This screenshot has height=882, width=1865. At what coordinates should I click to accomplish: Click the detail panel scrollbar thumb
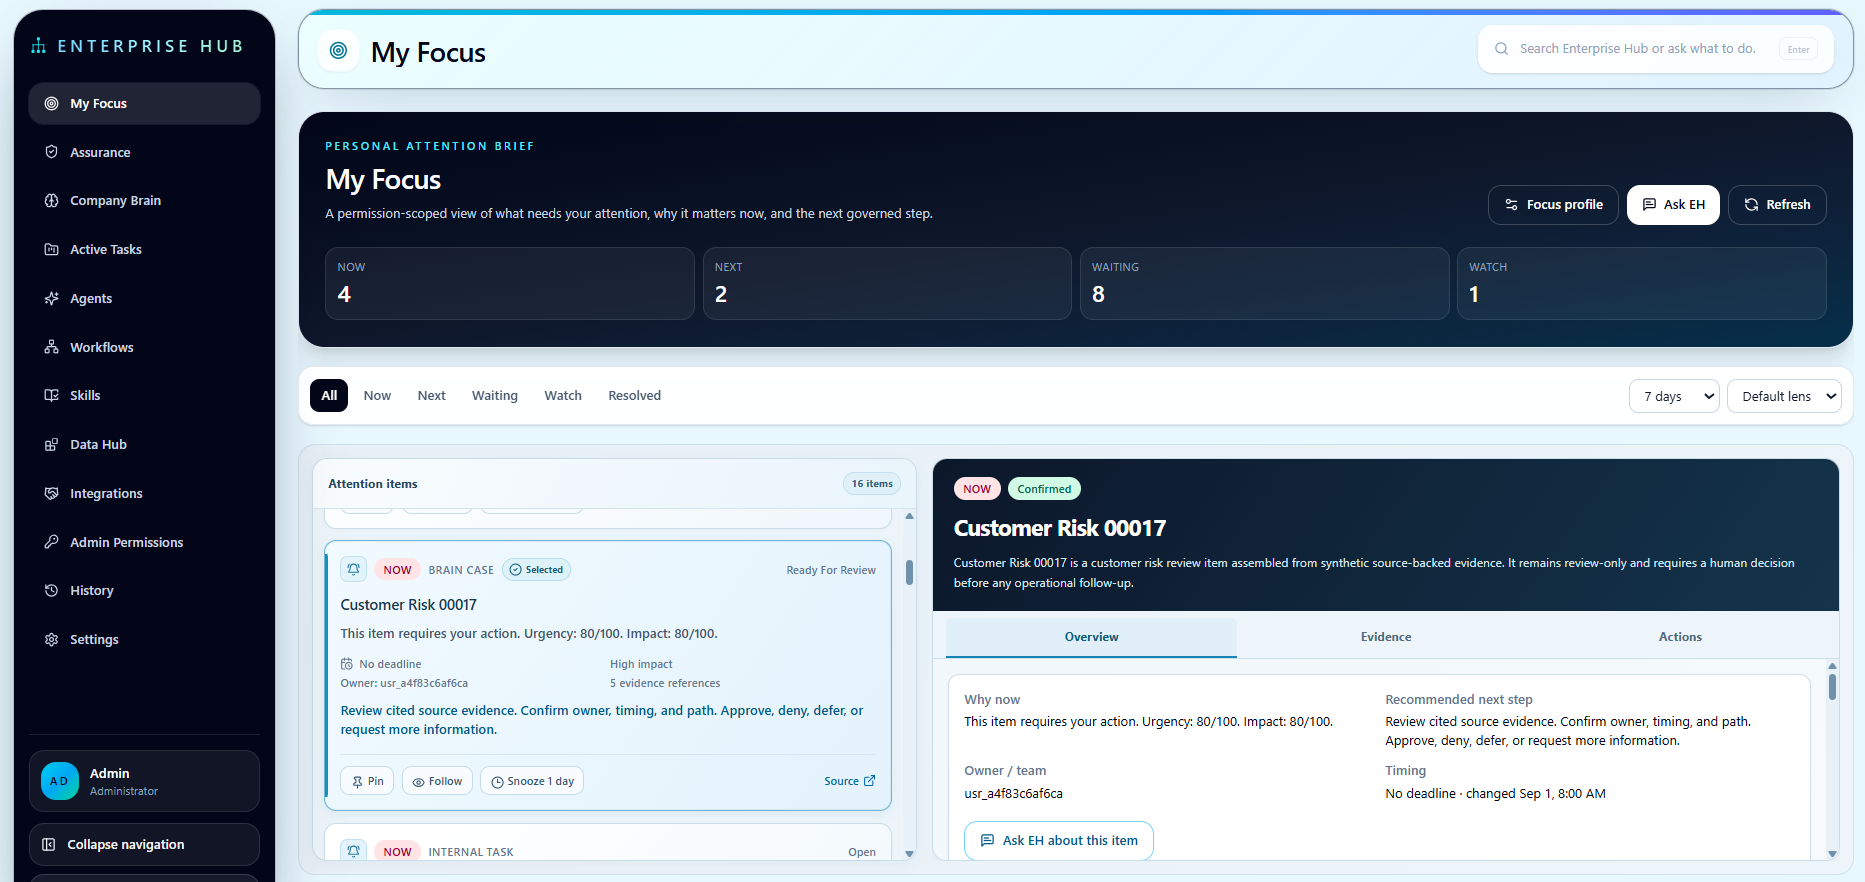[1832, 687]
